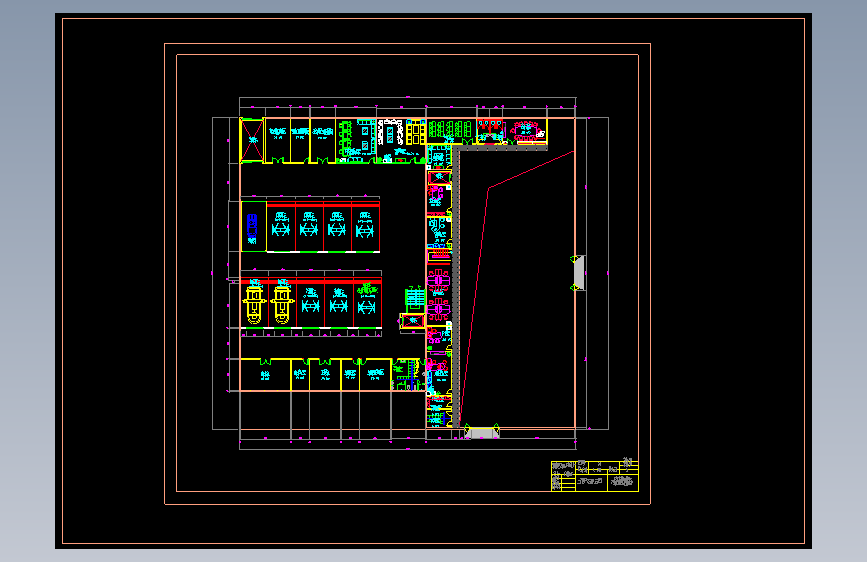The image size is (867, 562).
Task: Select the magenta round conference table
Action: [526, 131]
